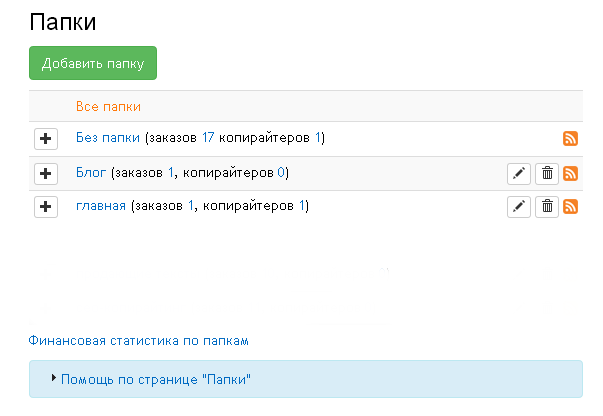Viewport: 603px width, 416px height.
Task: Open the Все папки header link
Action: point(108,106)
